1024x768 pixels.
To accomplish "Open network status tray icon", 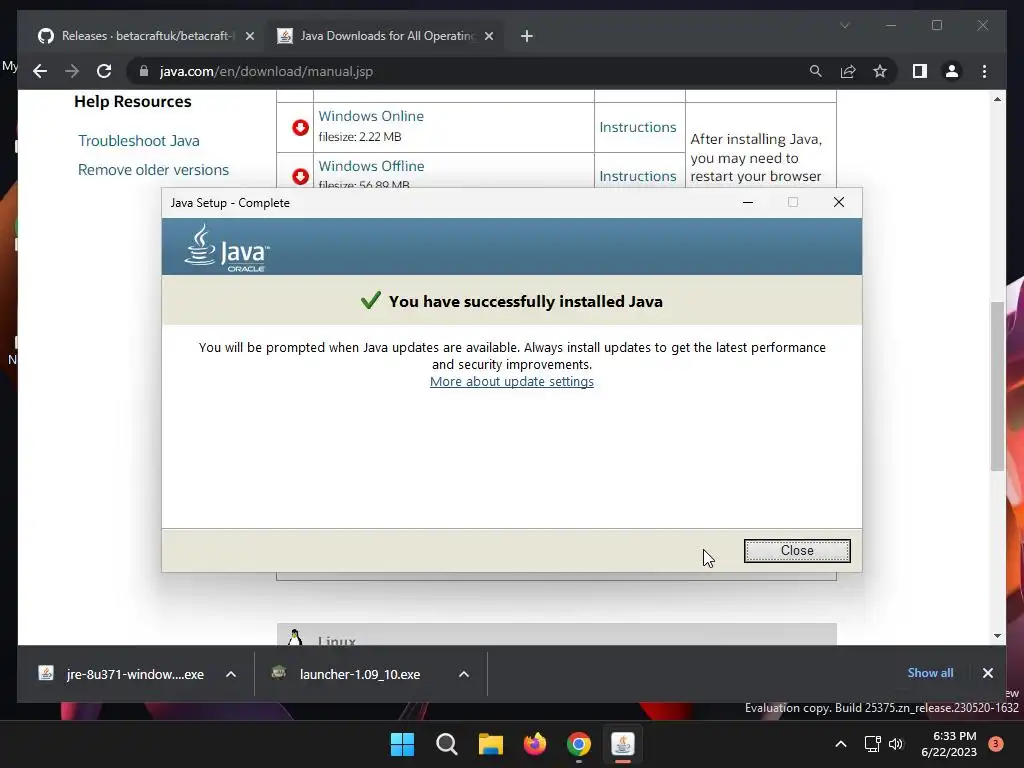I will pyautogui.click(x=872, y=744).
